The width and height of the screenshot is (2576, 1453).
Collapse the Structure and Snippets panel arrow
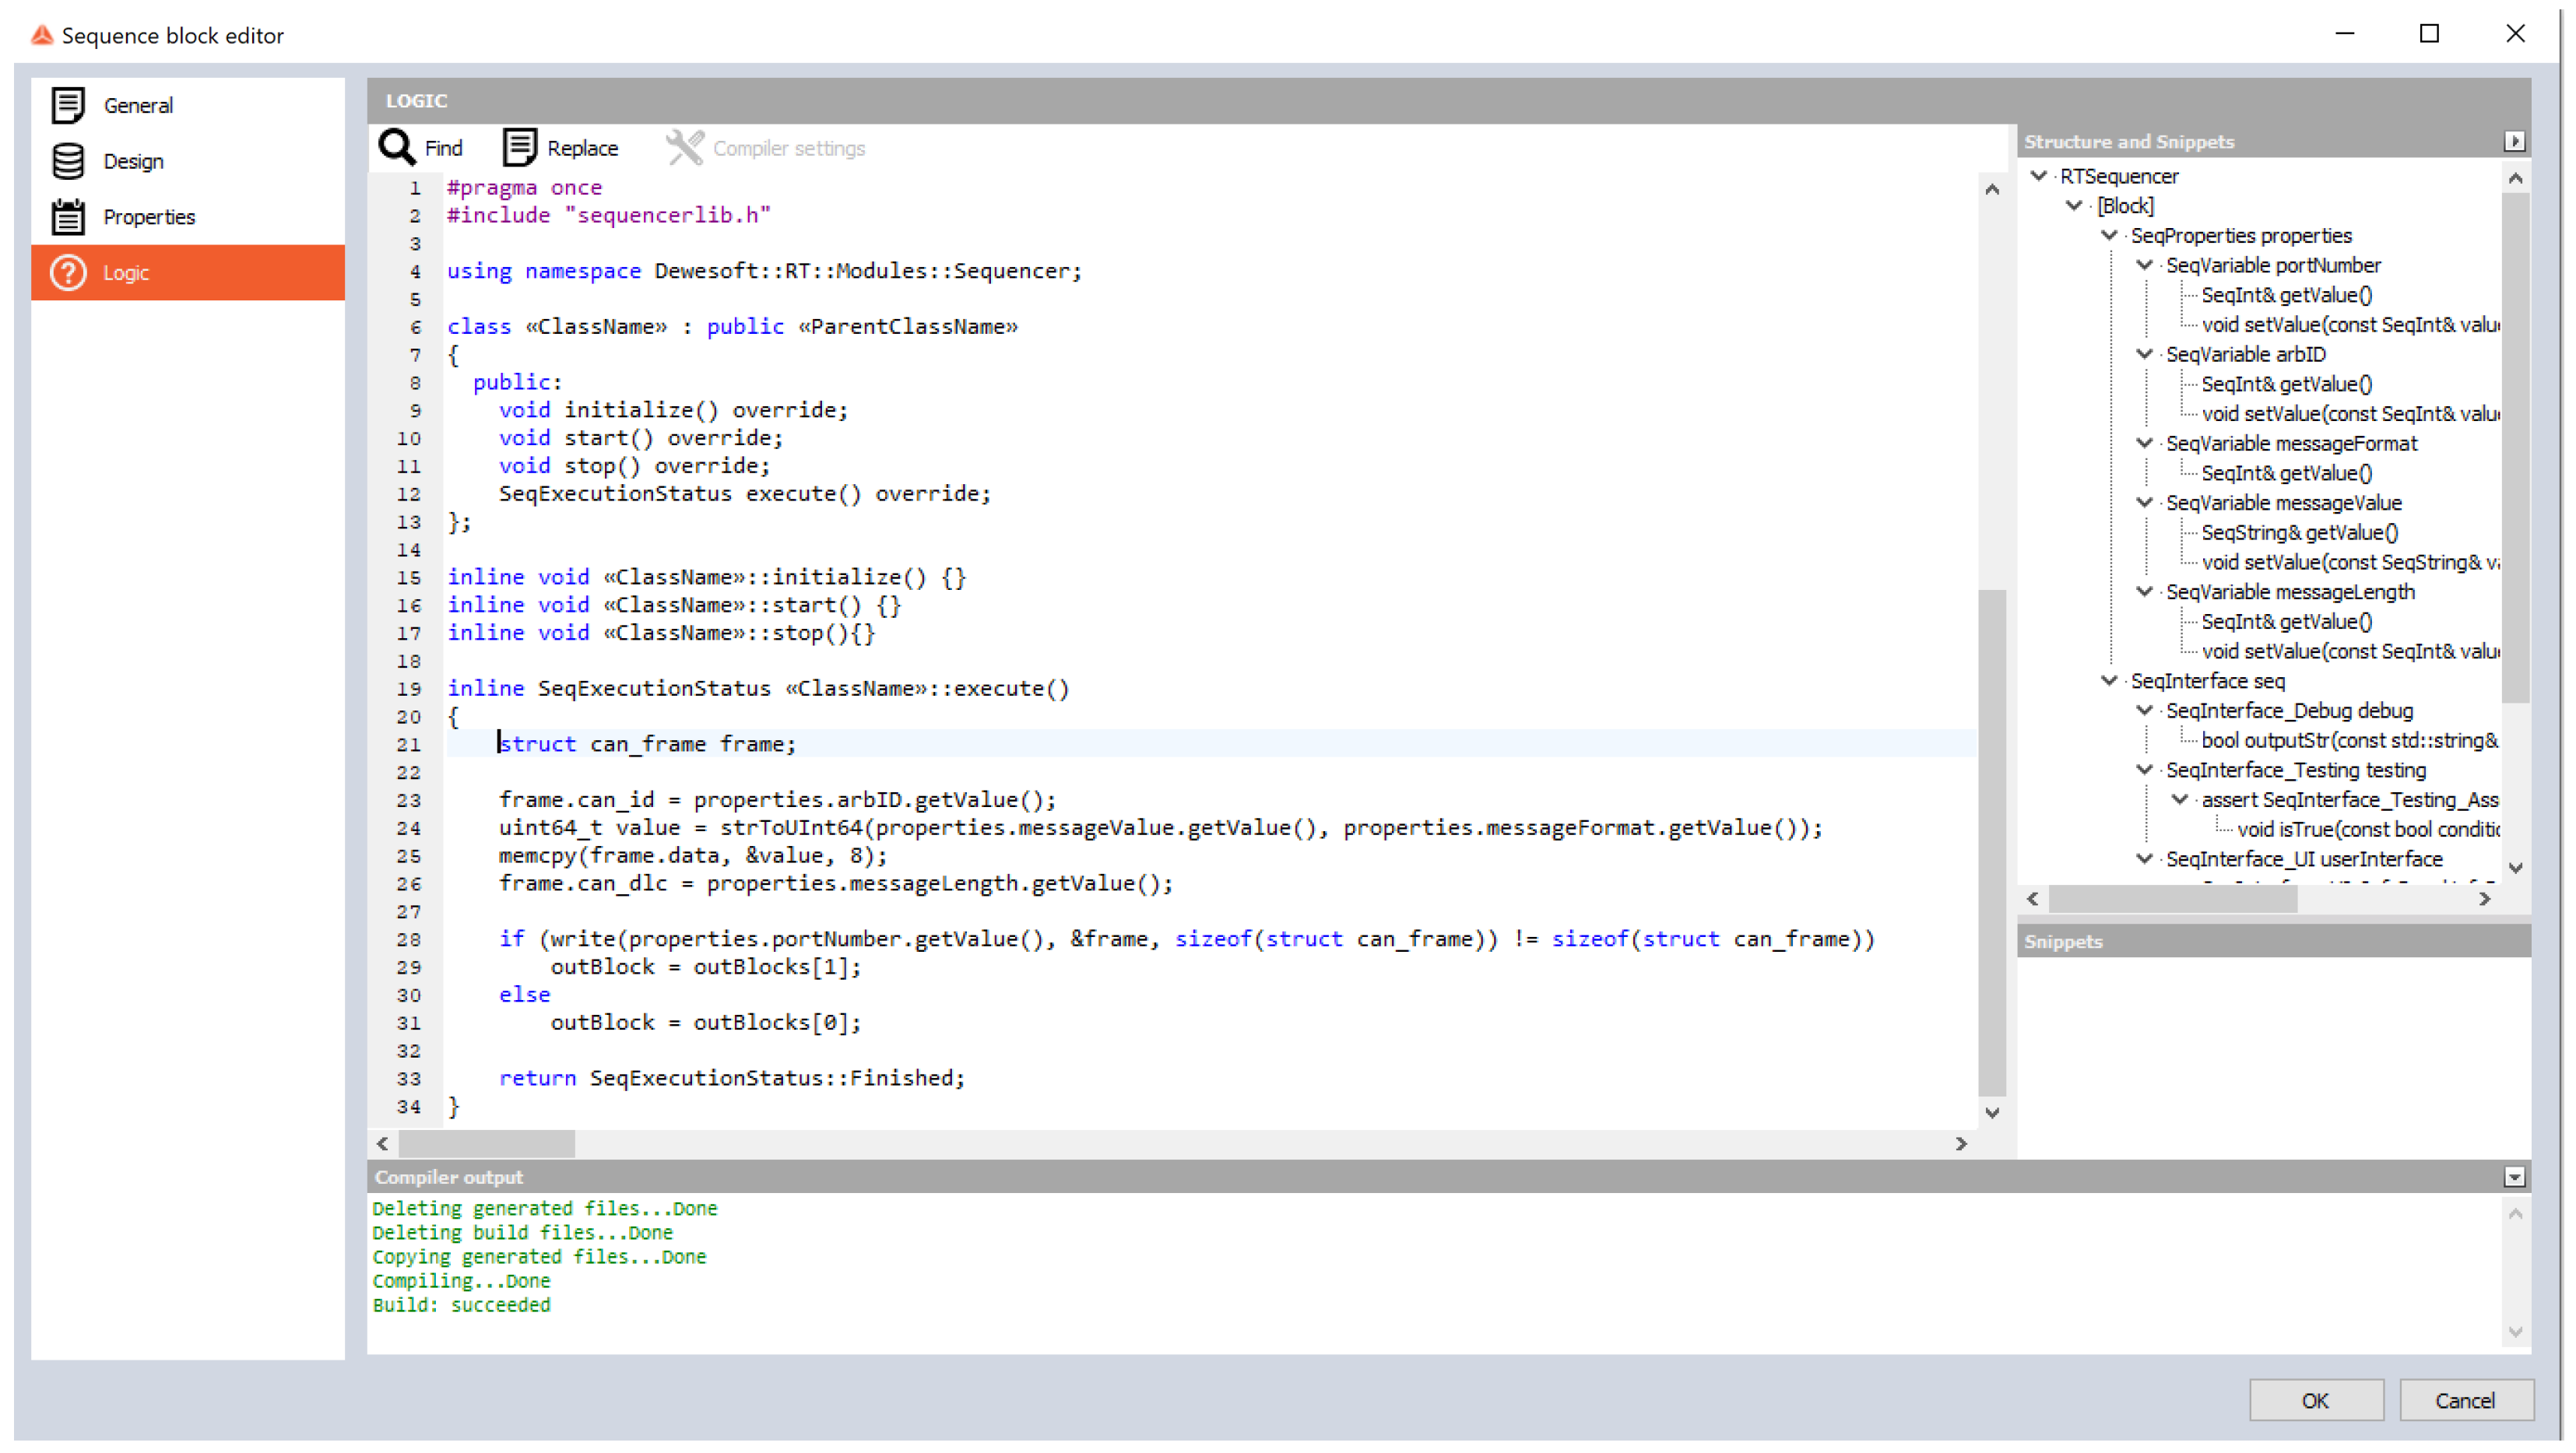pyautogui.click(x=2514, y=142)
